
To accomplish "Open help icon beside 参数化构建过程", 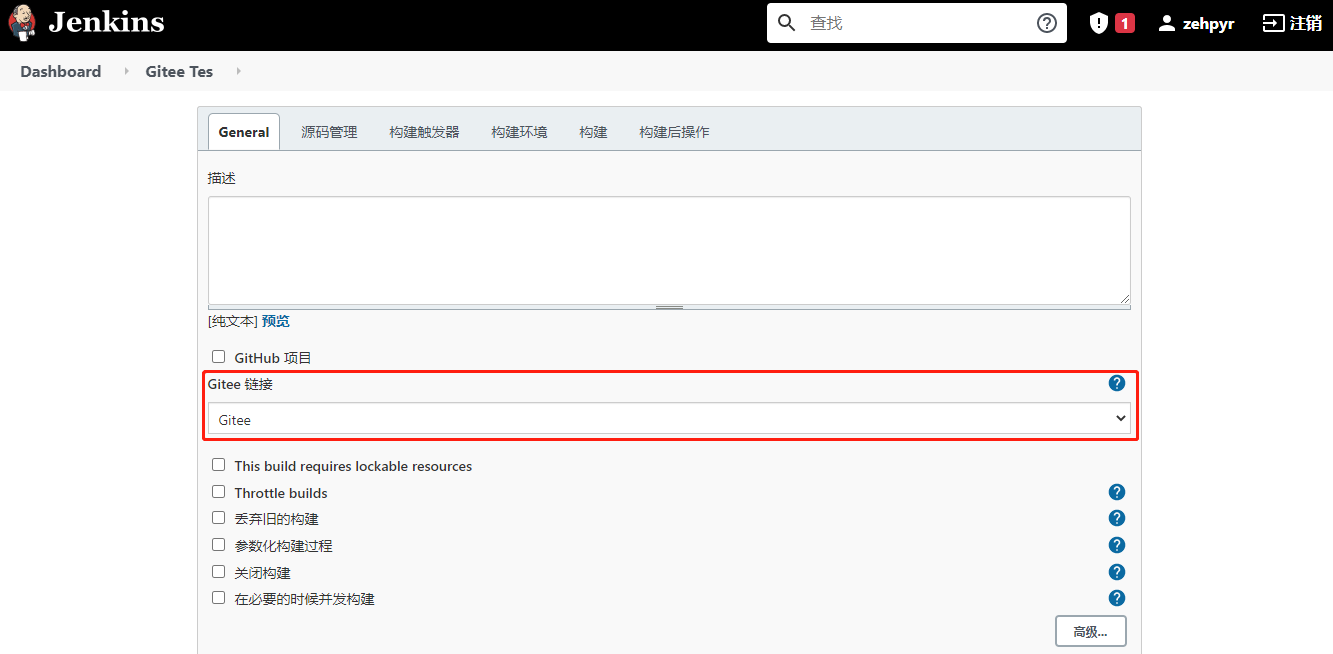I will coord(1117,545).
